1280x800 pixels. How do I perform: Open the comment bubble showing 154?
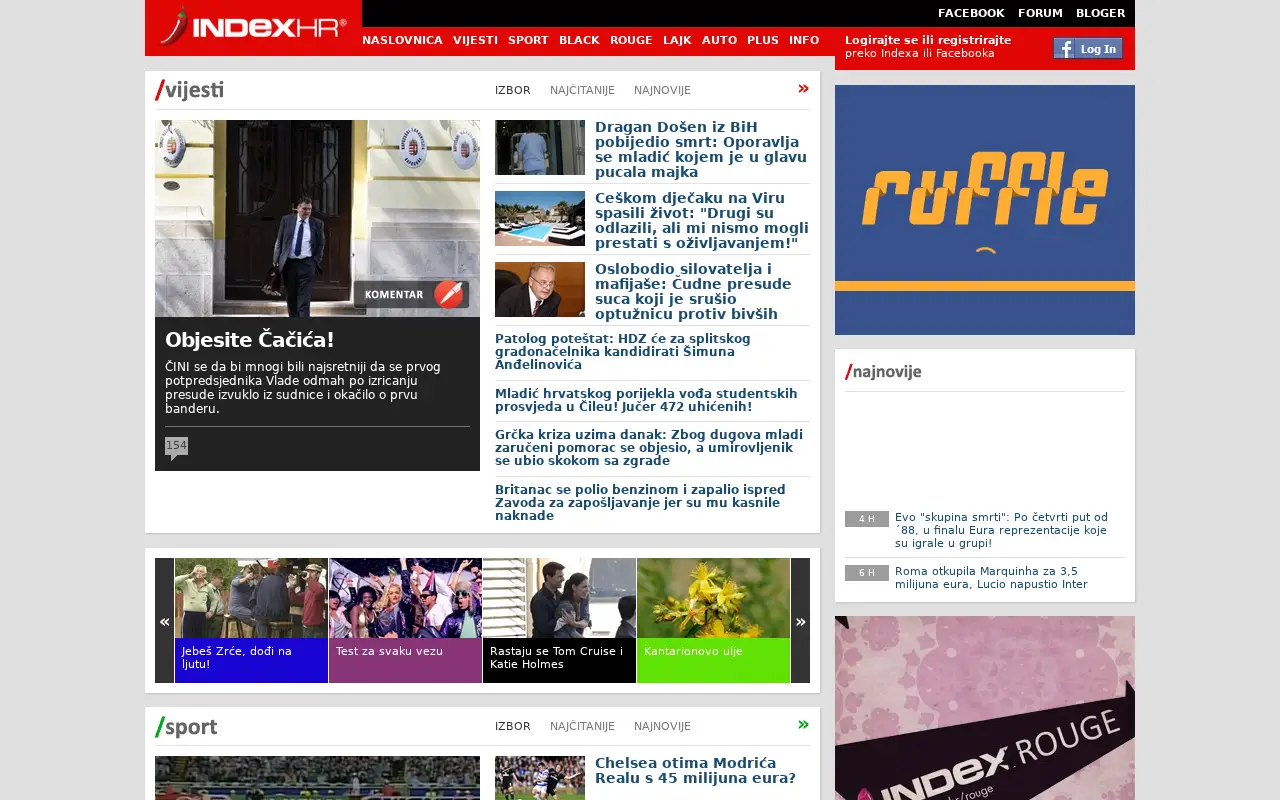point(176,447)
